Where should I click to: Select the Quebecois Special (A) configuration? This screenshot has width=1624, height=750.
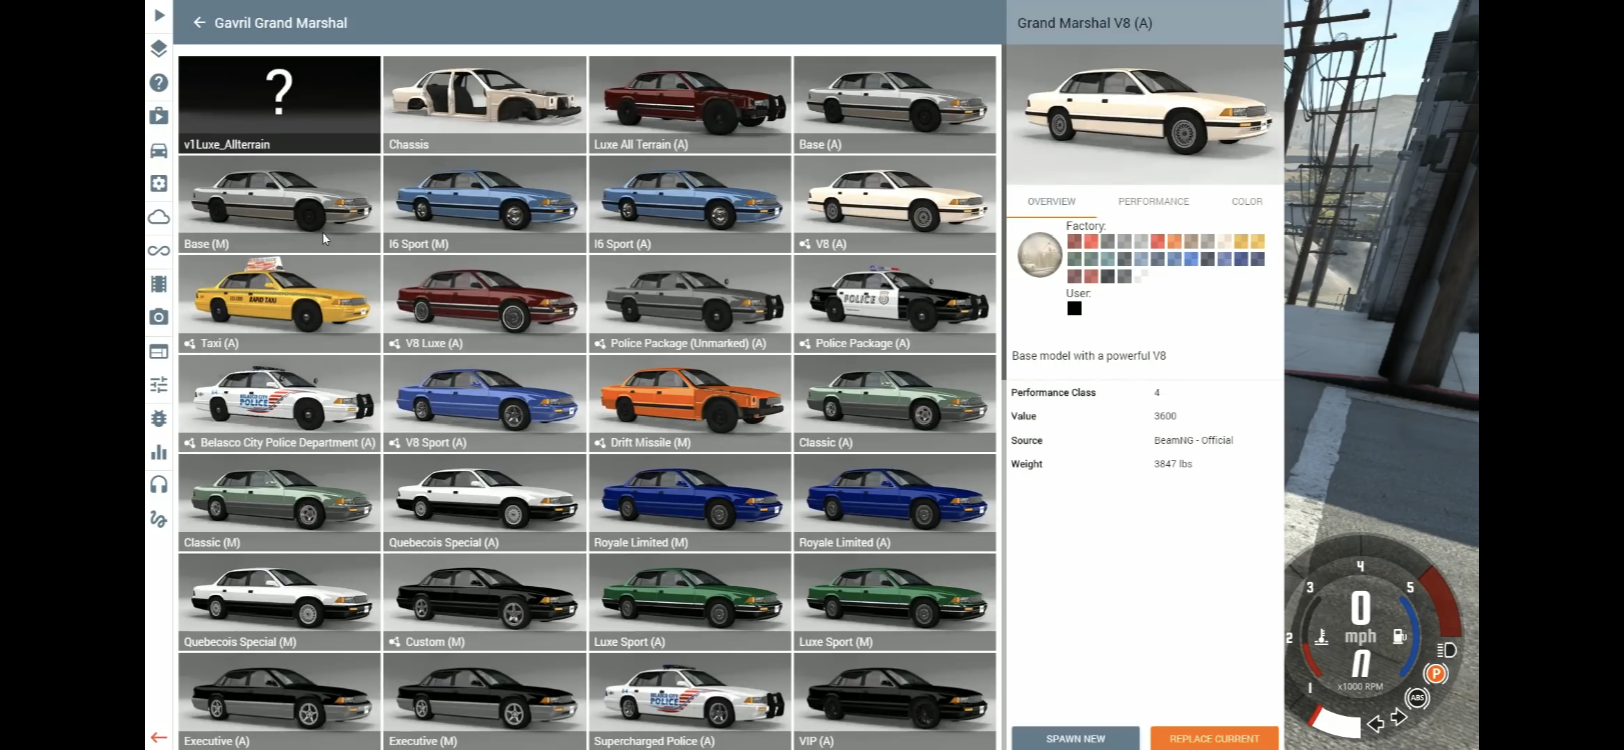pos(484,502)
